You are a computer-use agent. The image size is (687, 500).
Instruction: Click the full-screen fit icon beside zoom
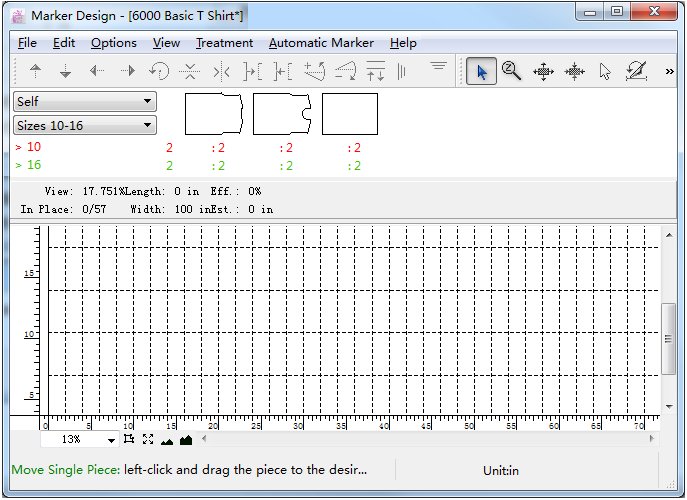148,439
